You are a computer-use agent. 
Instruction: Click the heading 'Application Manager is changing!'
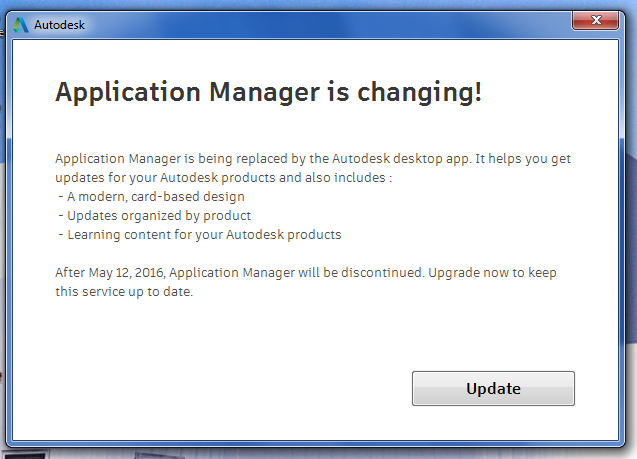pos(269,92)
